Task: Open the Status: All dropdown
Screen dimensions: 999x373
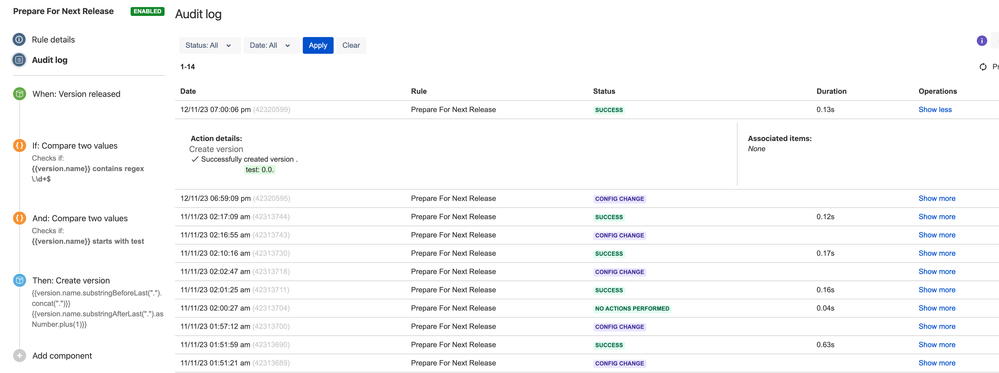Action: pyautogui.click(x=209, y=45)
